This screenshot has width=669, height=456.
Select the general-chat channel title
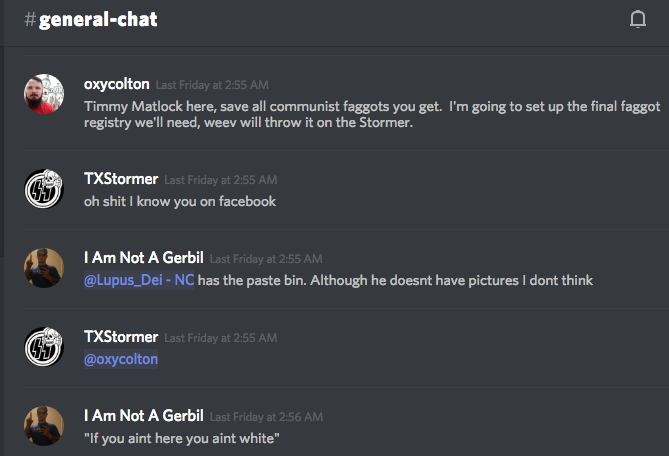98,19
